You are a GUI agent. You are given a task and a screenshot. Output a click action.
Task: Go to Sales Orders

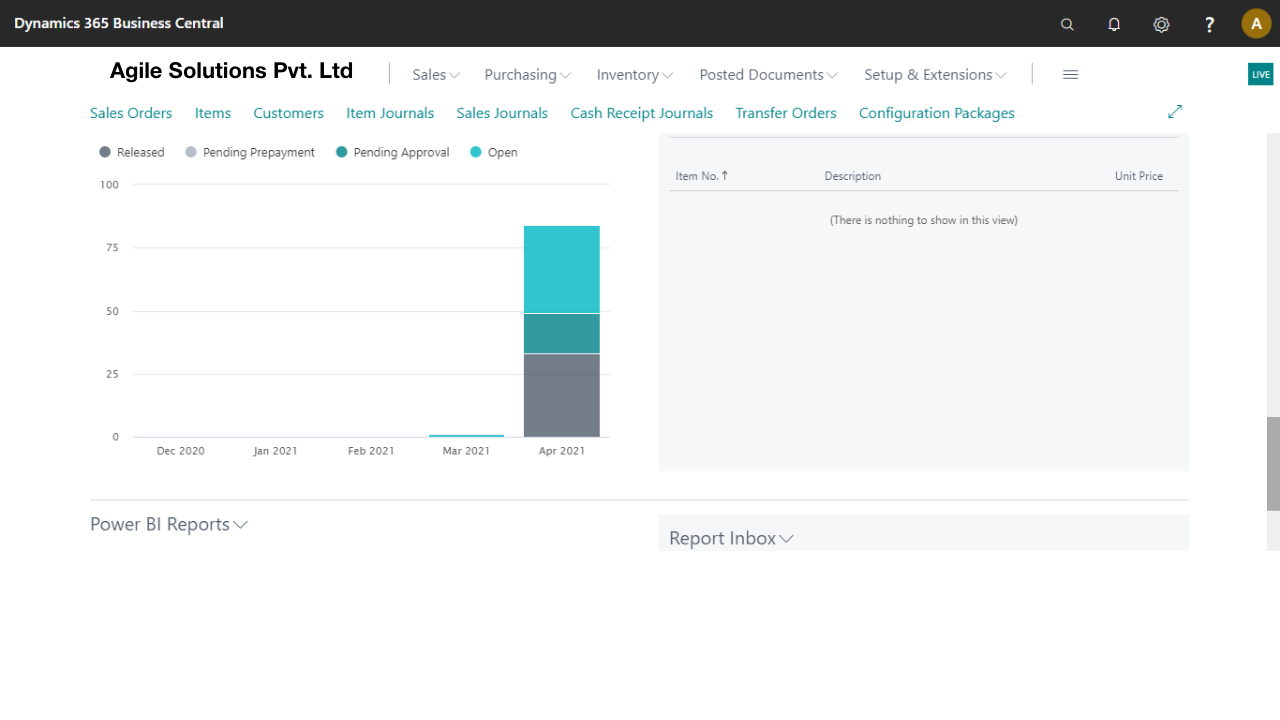pos(131,113)
